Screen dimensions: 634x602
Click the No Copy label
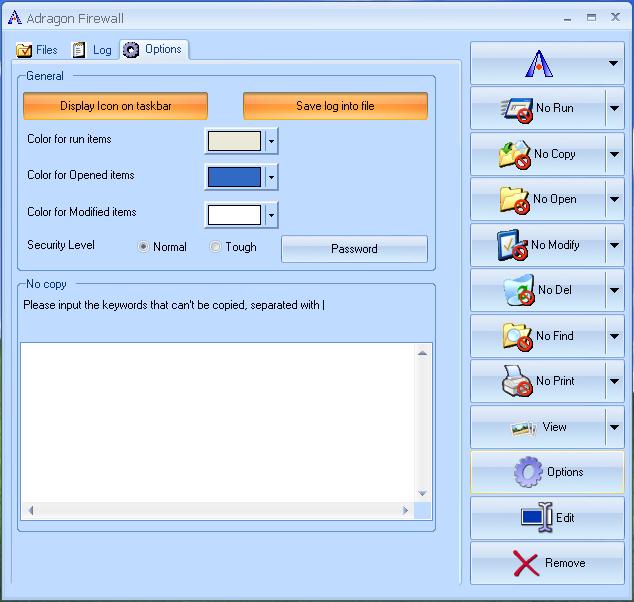point(554,154)
